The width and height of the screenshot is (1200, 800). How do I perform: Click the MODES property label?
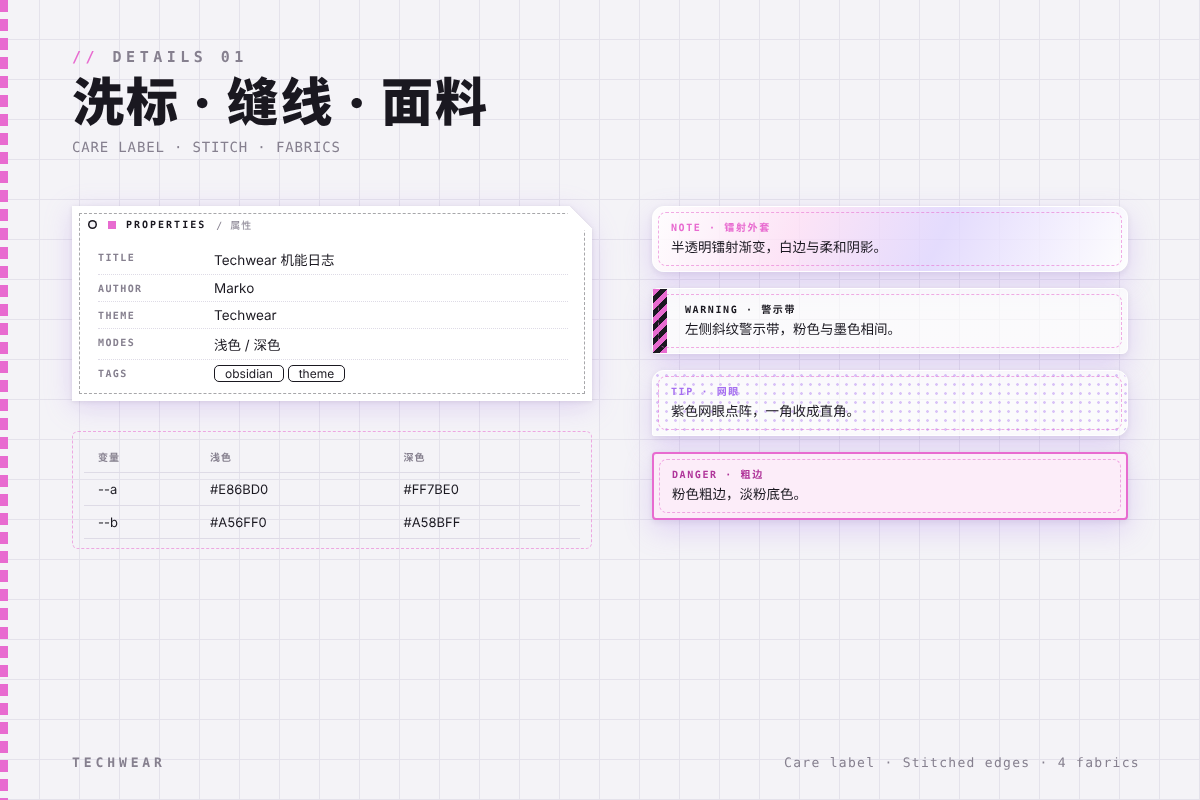pos(116,343)
